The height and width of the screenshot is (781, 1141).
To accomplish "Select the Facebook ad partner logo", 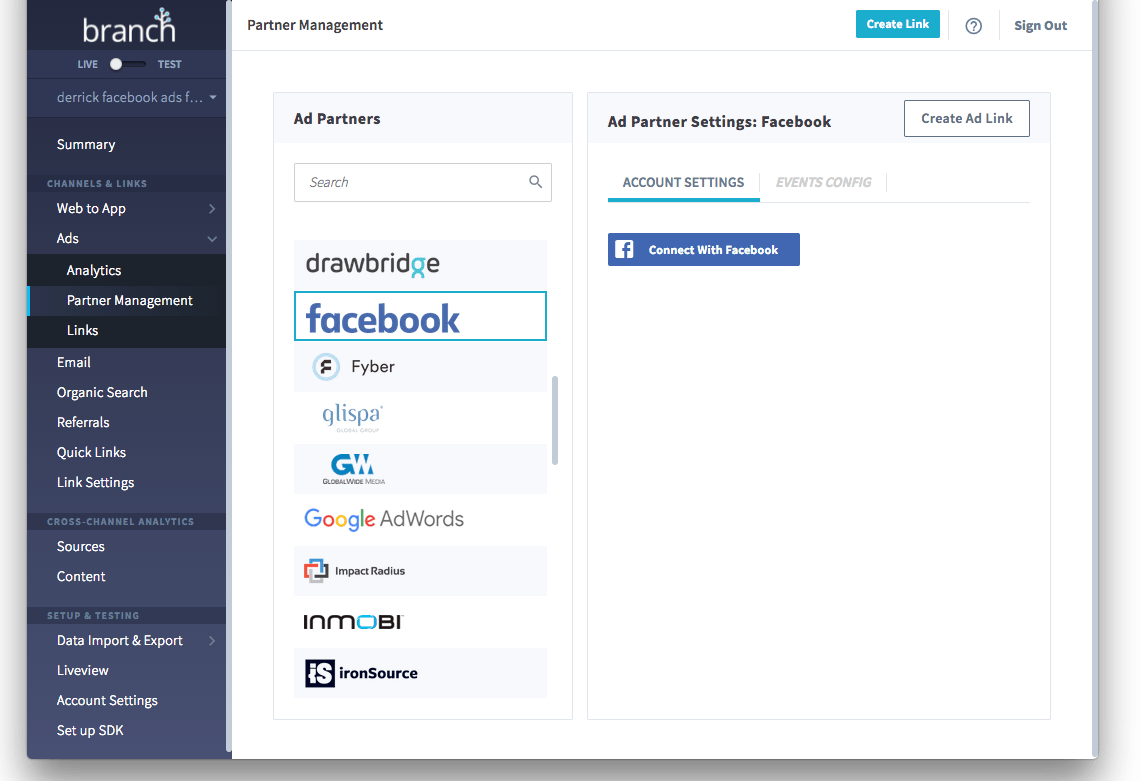I will [419, 315].
